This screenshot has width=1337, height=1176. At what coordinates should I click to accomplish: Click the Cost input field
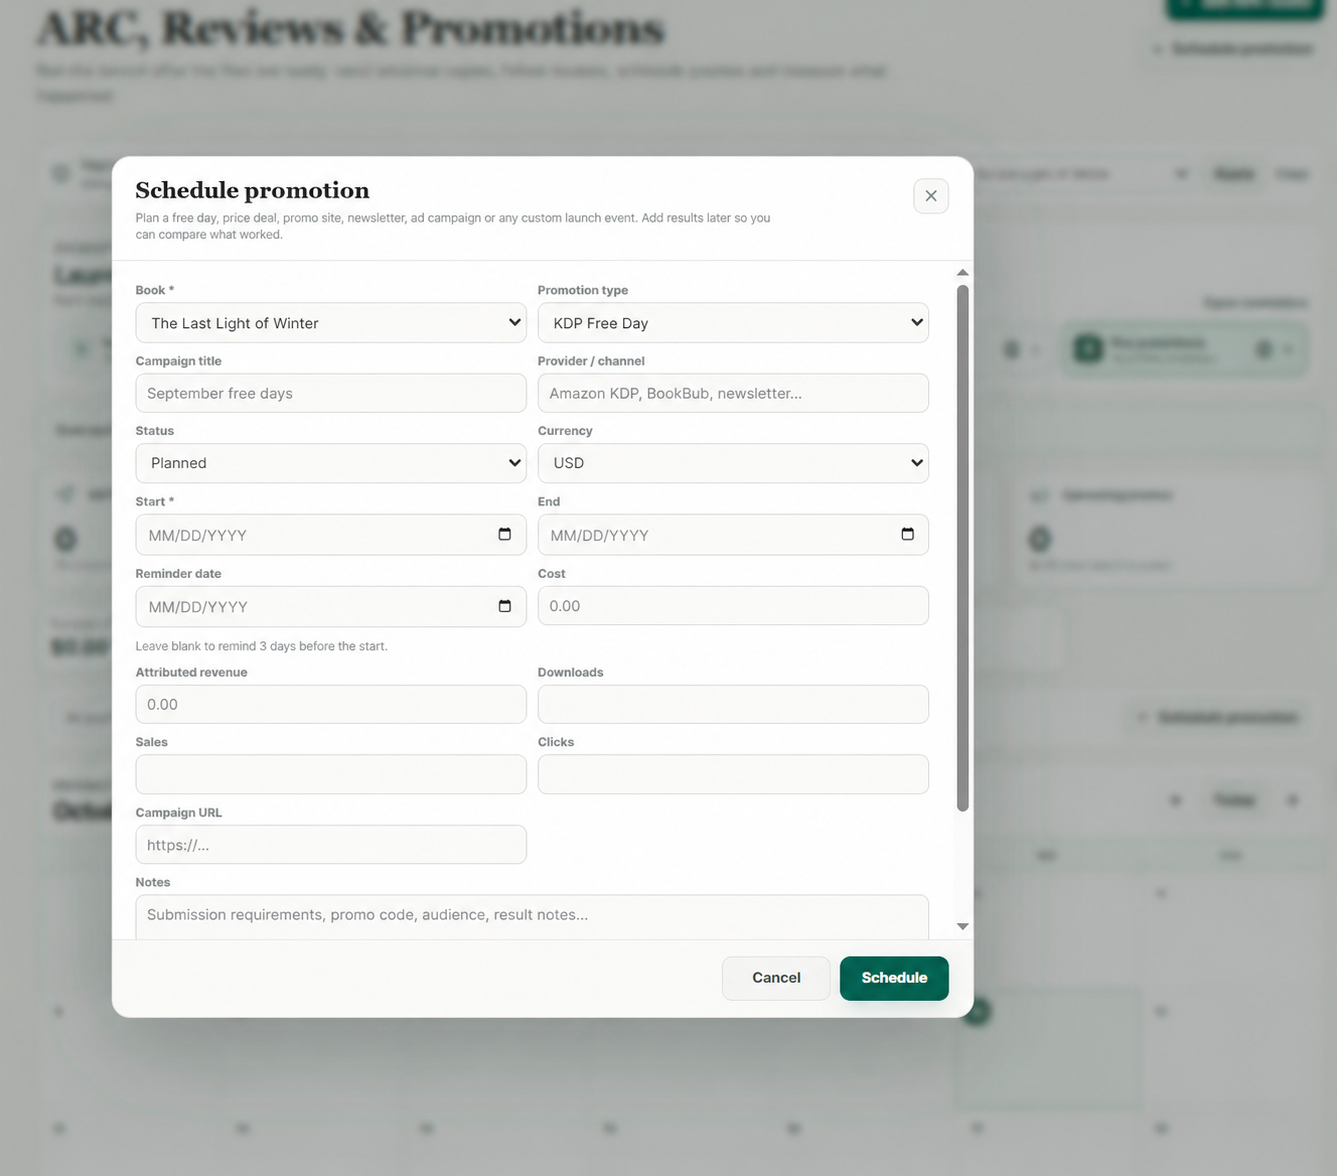[x=733, y=606]
